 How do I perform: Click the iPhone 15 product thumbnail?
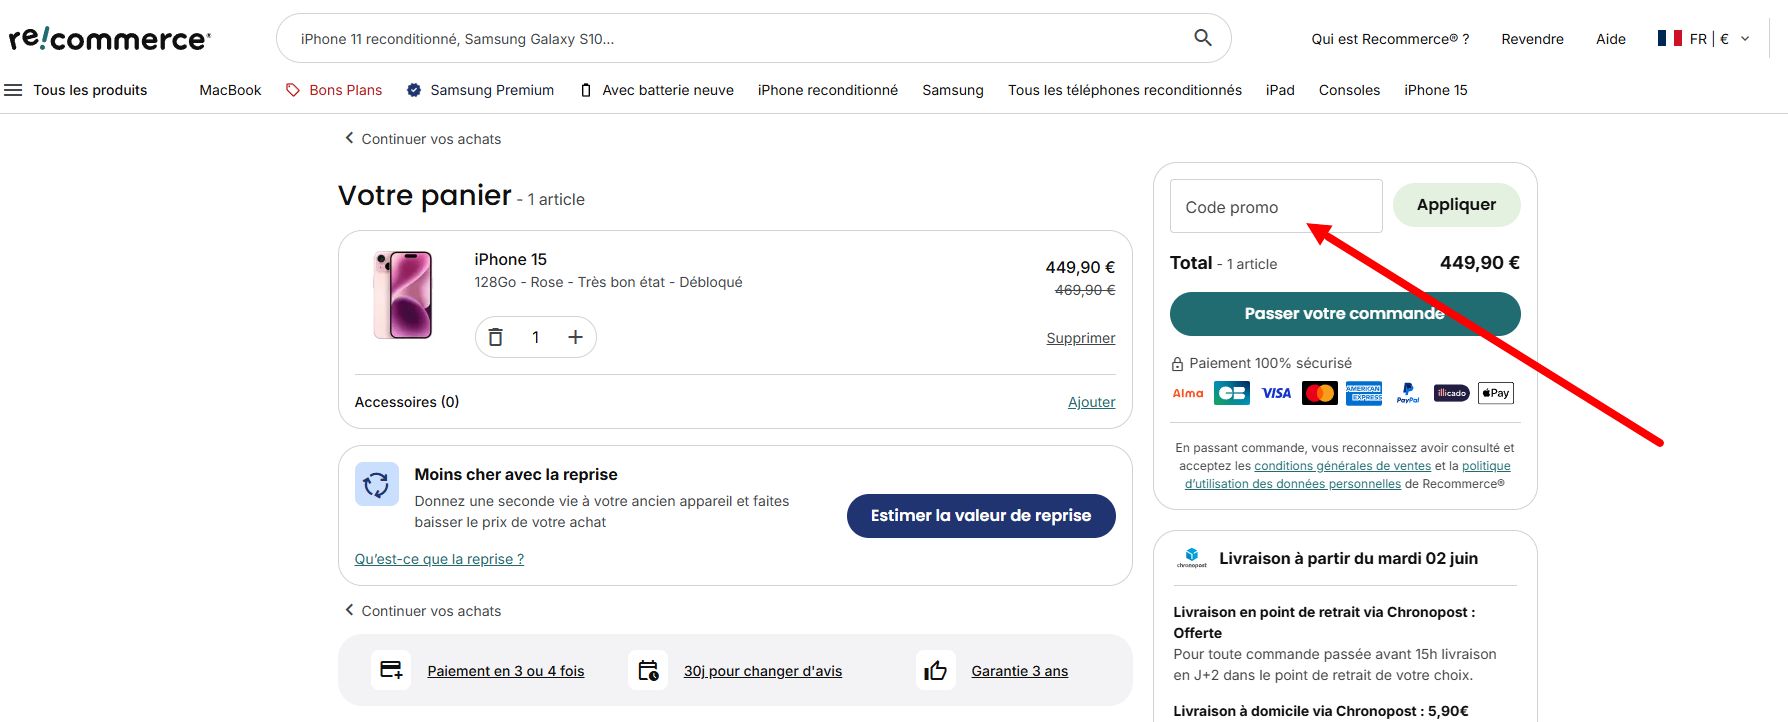tap(403, 295)
